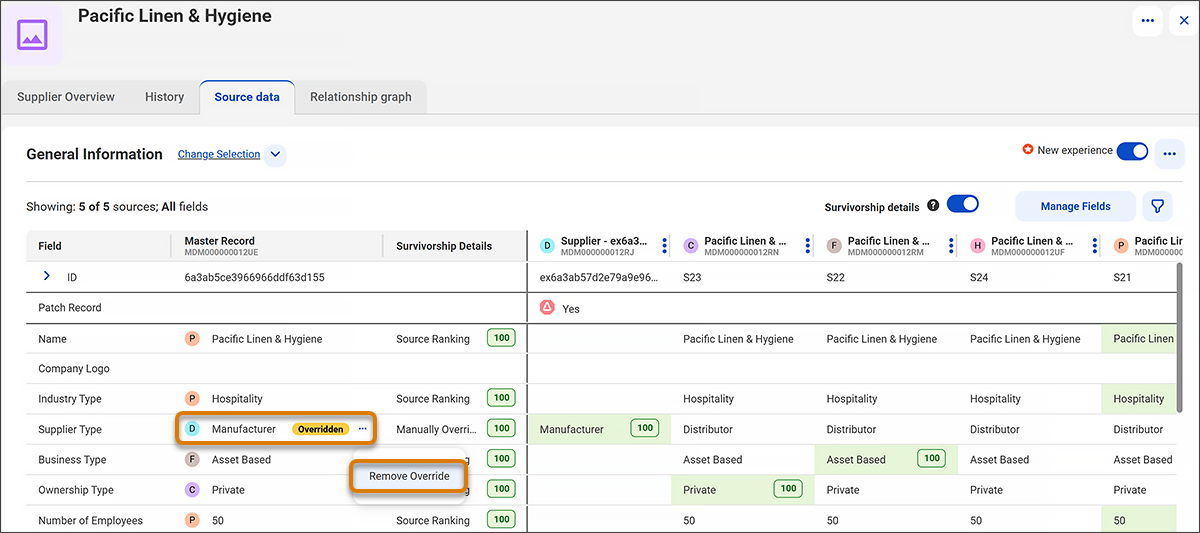
Task: Click the F badge beside Asset Based
Action: (x=192, y=460)
